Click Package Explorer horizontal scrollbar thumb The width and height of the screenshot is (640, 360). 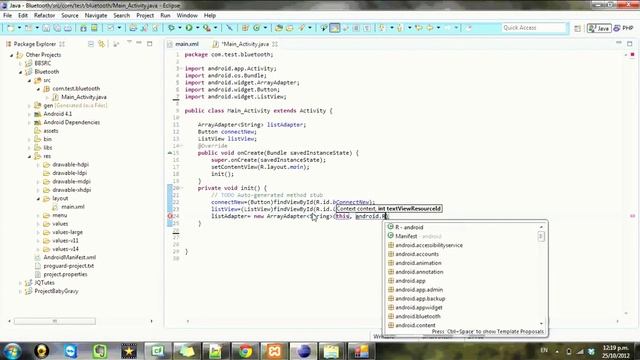coord(55,321)
